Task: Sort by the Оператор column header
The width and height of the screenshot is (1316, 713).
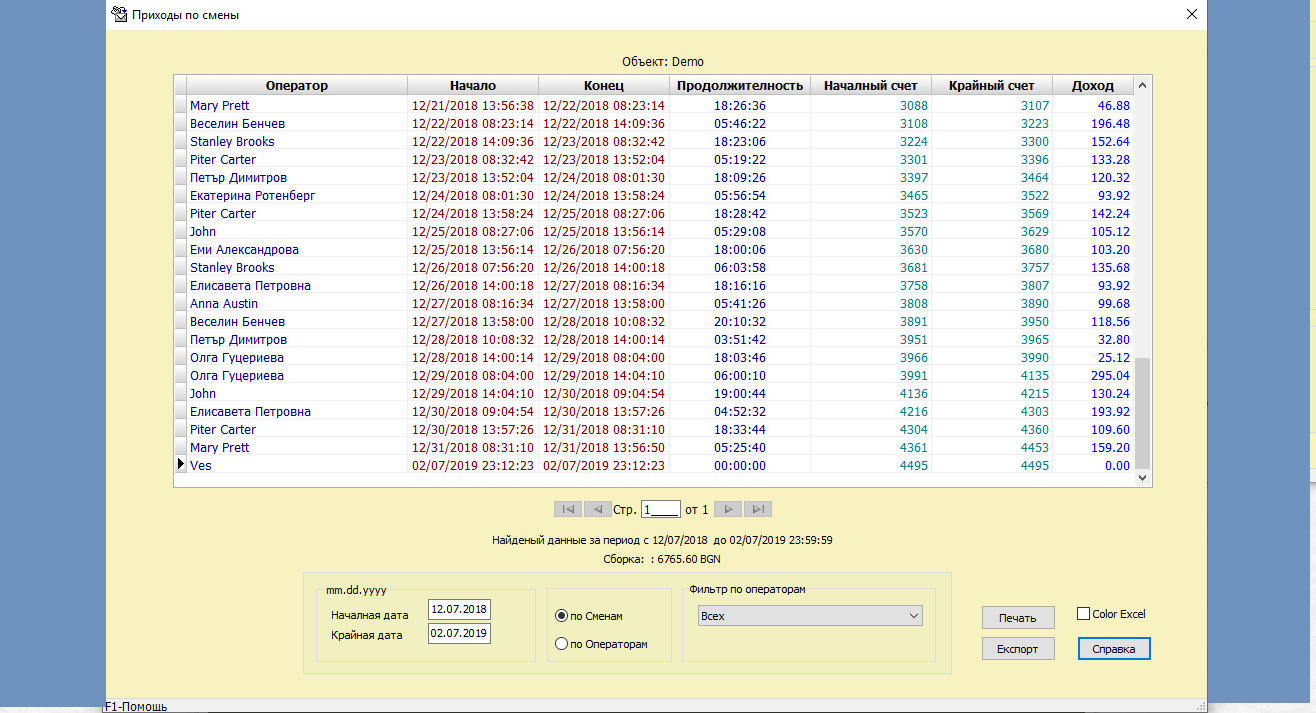Action: 297,86
